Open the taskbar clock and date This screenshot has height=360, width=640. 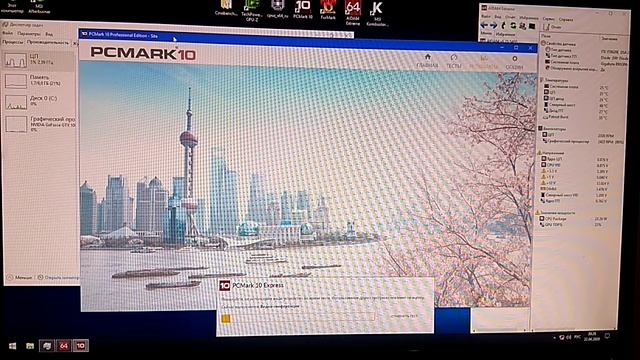pyautogui.click(x=593, y=336)
